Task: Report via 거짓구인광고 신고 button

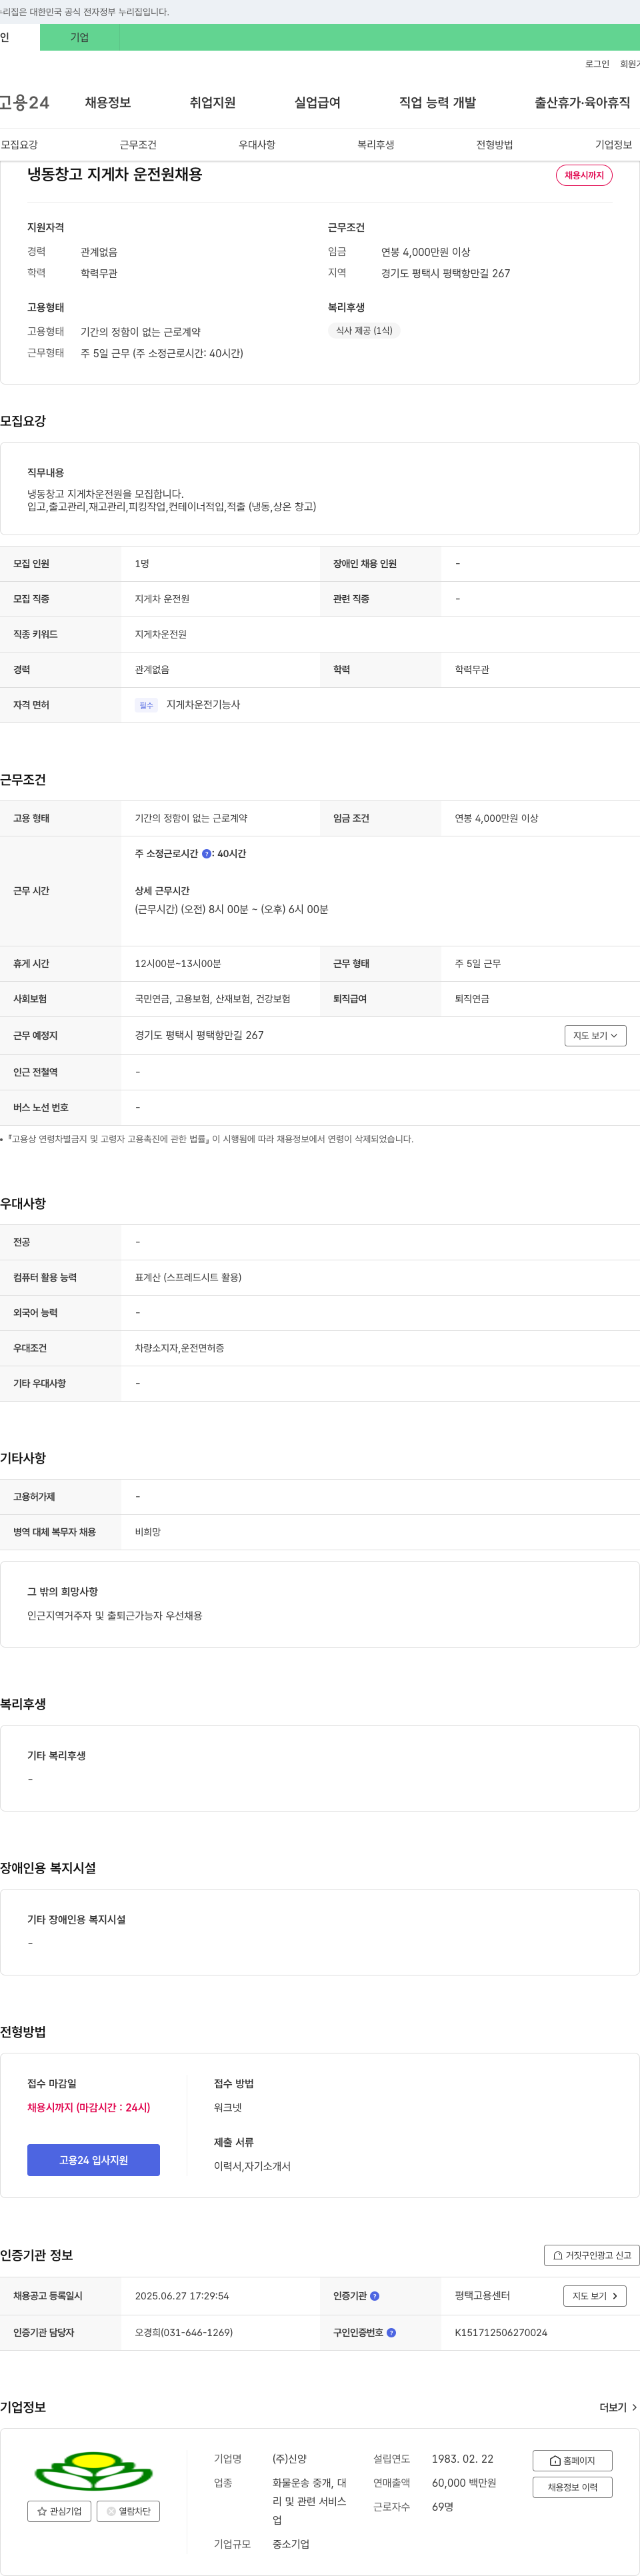Action: pos(591,2255)
